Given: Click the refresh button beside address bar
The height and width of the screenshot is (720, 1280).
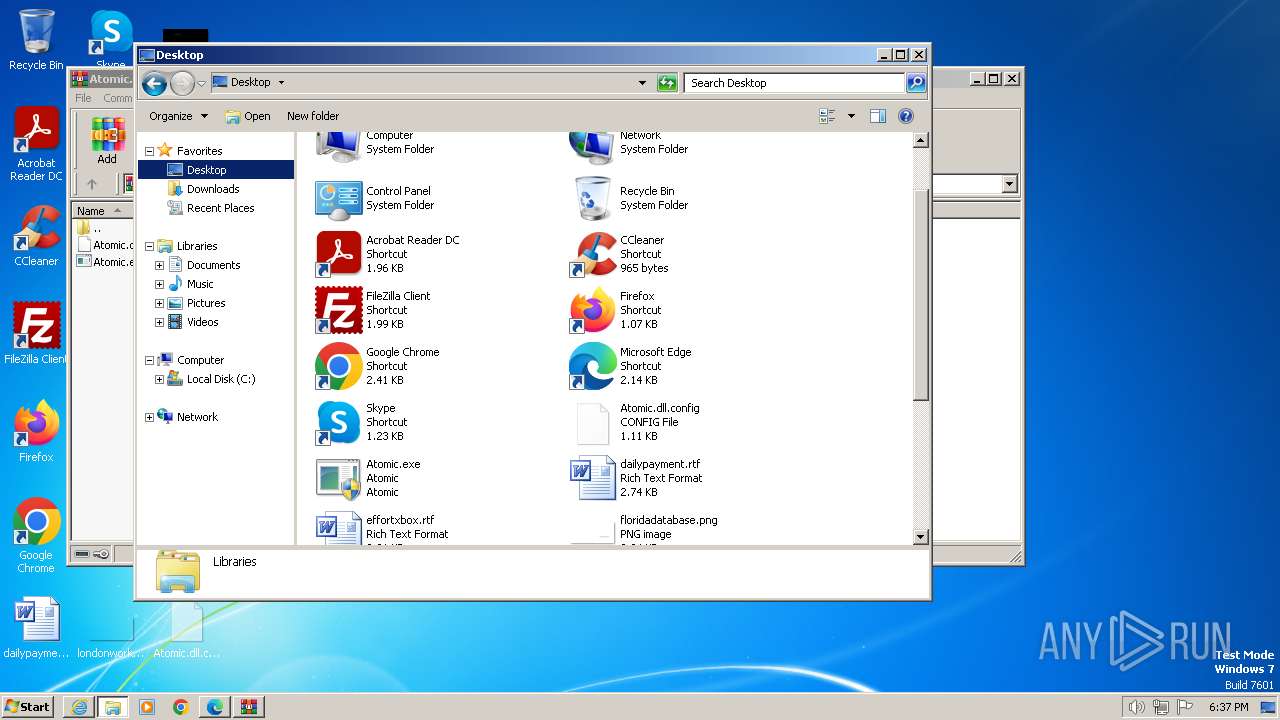Looking at the screenshot, I should (x=667, y=83).
